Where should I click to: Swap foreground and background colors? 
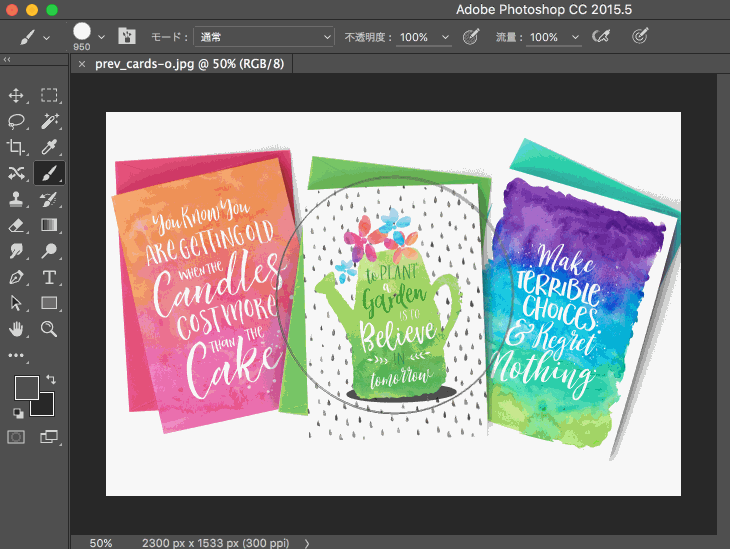[50, 380]
